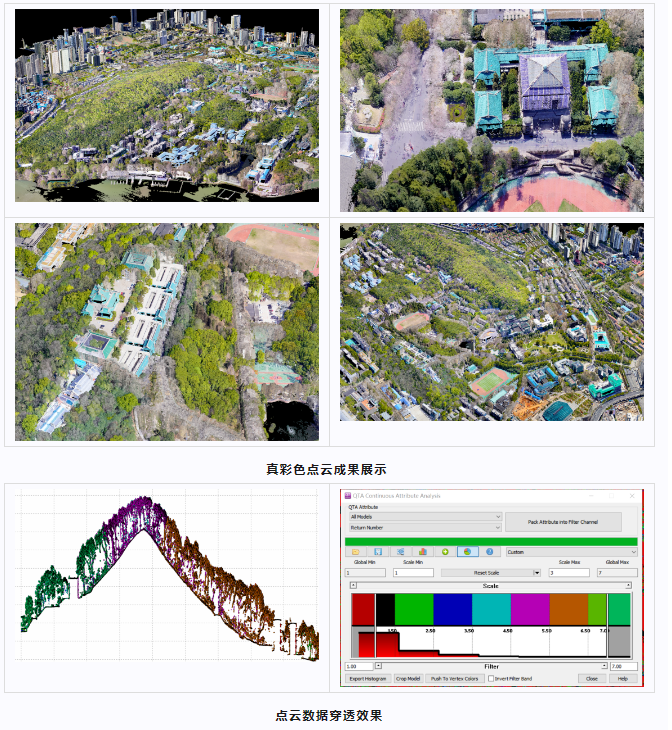672x730 pixels.
Task: Click the Global Min value field
Action: click(365, 573)
